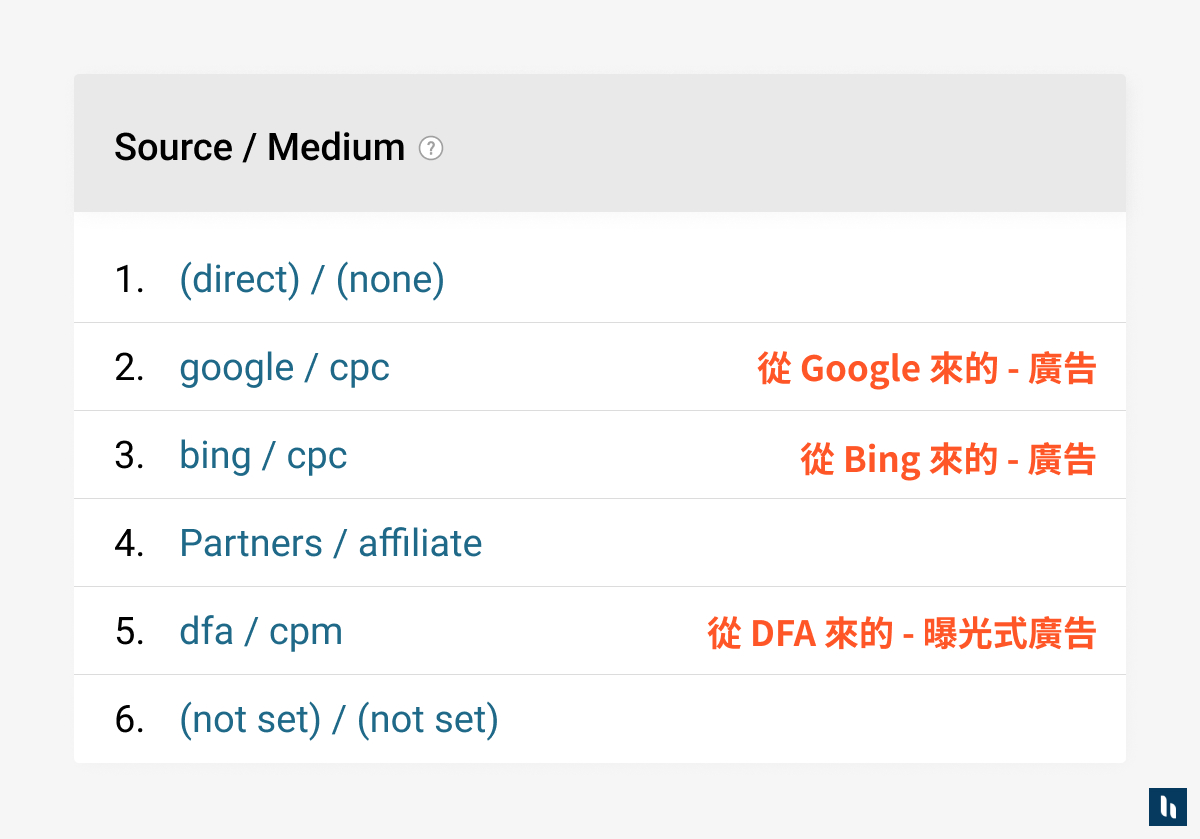Open the Partners / affiliate link
This screenshot has width=1200, height=839.
pos(330,543)
